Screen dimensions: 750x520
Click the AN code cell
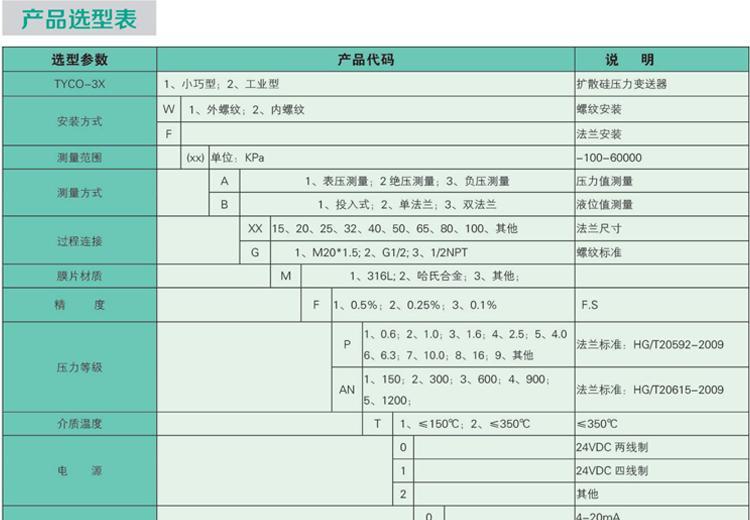(347, 390)
